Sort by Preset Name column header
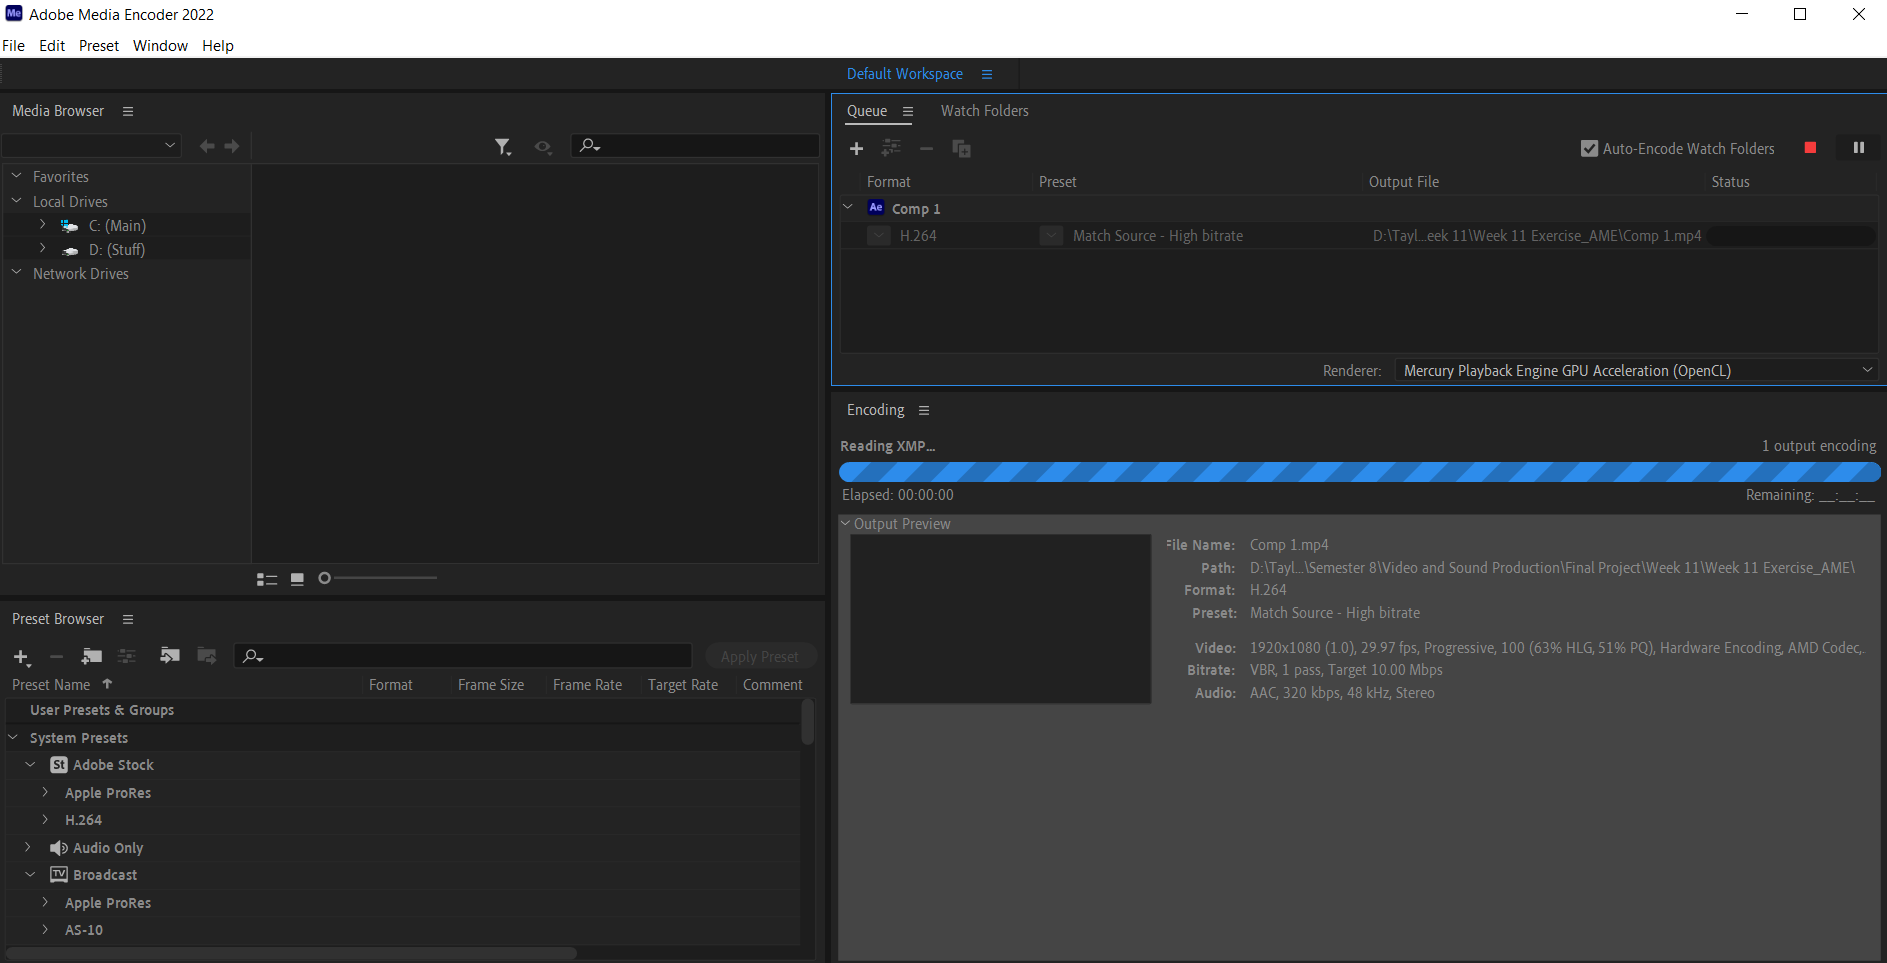The height and width of the screenshot is (963, 1887). pyautogui.click(x=51, y=685)
